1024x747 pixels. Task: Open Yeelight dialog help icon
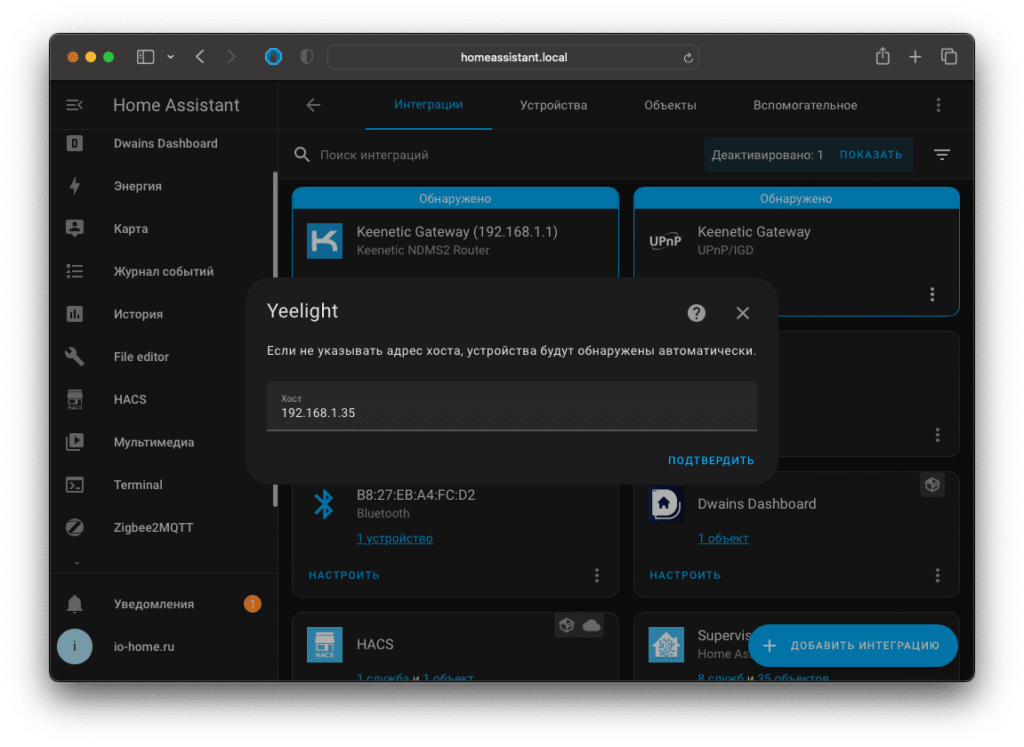click(696, 313)
